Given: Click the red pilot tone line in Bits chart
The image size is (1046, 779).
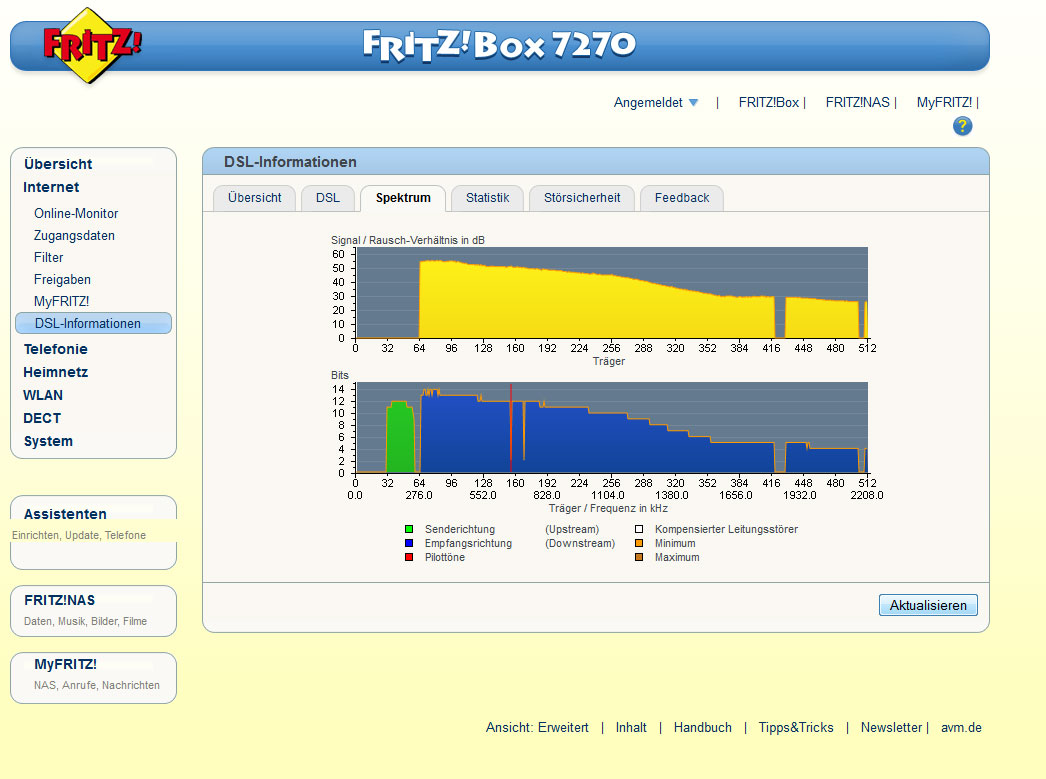Looking at the screenshot, I should (511, 428).
